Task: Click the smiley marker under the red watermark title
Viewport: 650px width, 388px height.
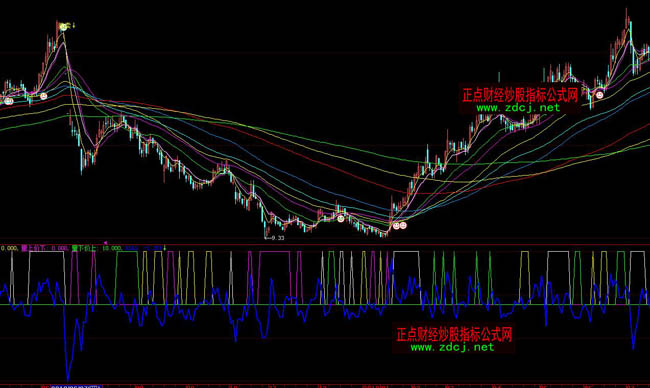Action: (x=599, y=95)
